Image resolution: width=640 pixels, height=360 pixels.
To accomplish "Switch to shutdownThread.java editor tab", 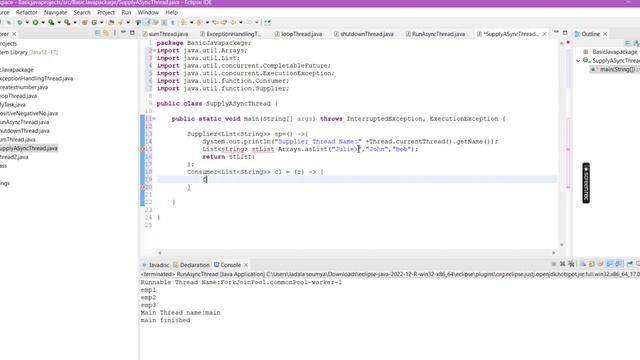I will (x=364, y=34).
